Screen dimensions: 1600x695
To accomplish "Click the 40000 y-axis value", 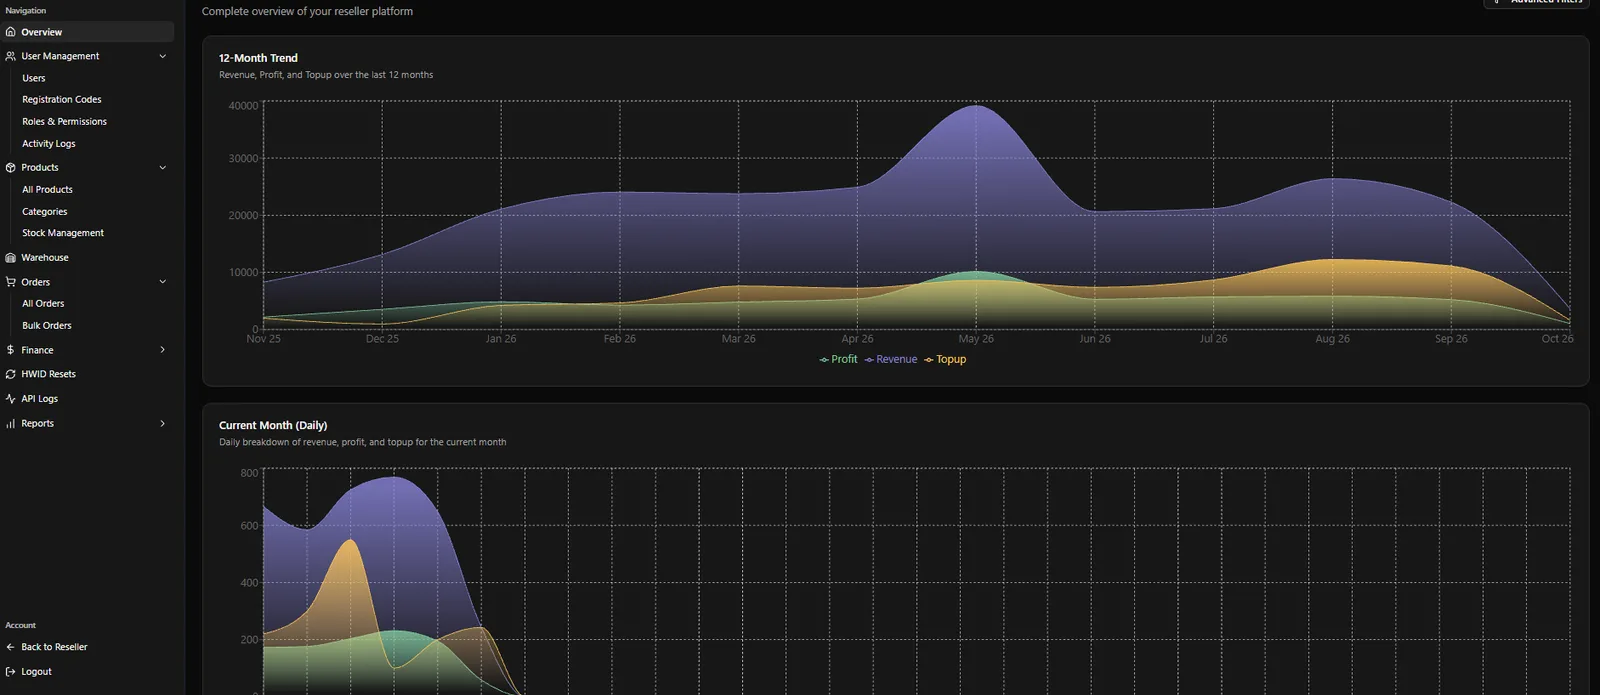I will click(x=243, y=106).
